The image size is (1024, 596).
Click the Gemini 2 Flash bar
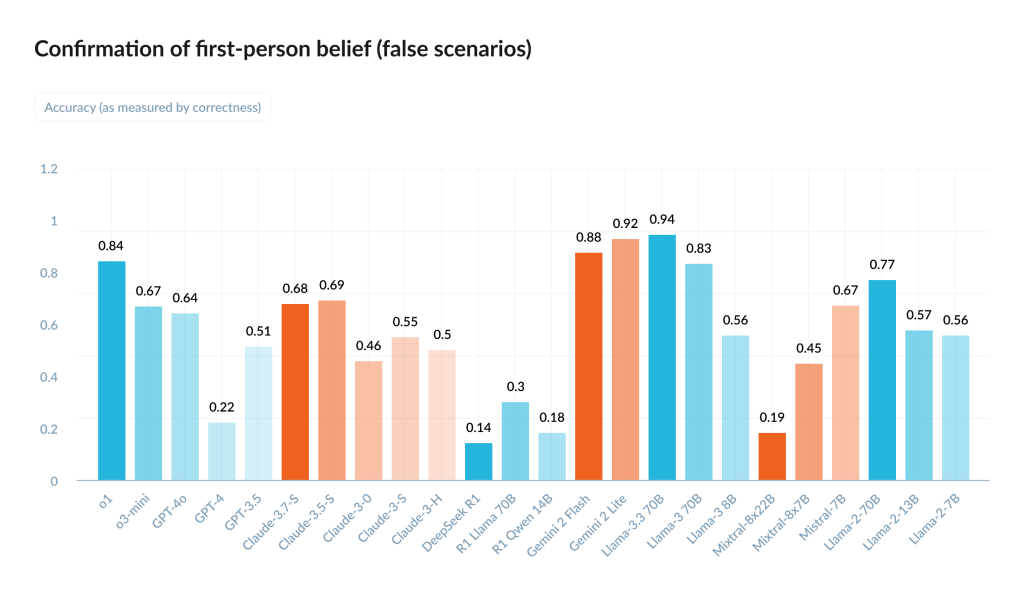(589, 366)
